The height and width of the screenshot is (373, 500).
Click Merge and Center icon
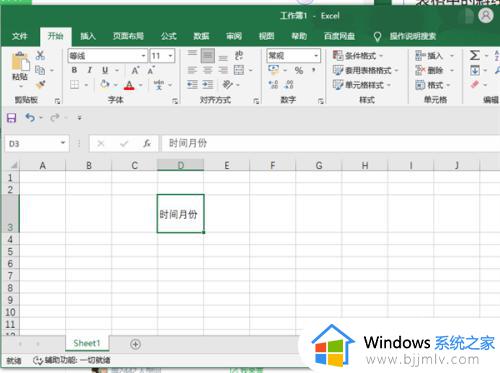[239, 70]
